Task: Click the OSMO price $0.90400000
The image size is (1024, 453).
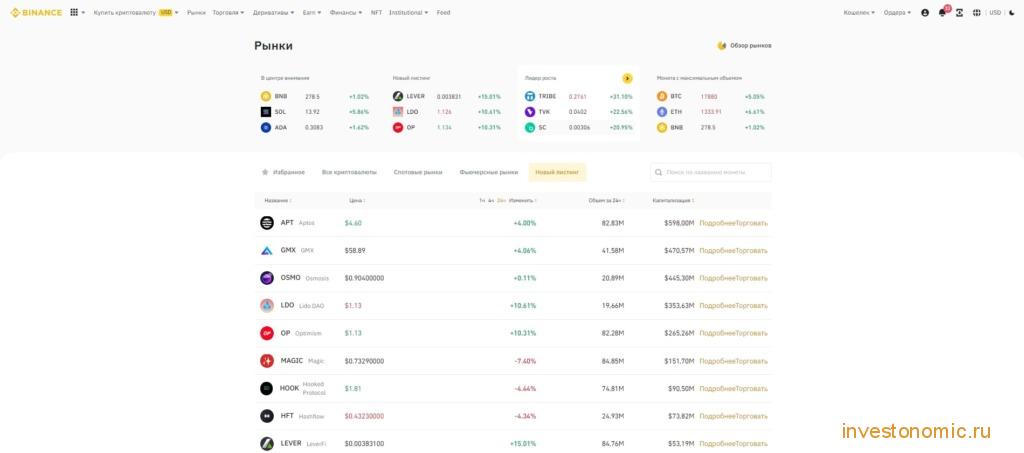Action: [364, 278]
